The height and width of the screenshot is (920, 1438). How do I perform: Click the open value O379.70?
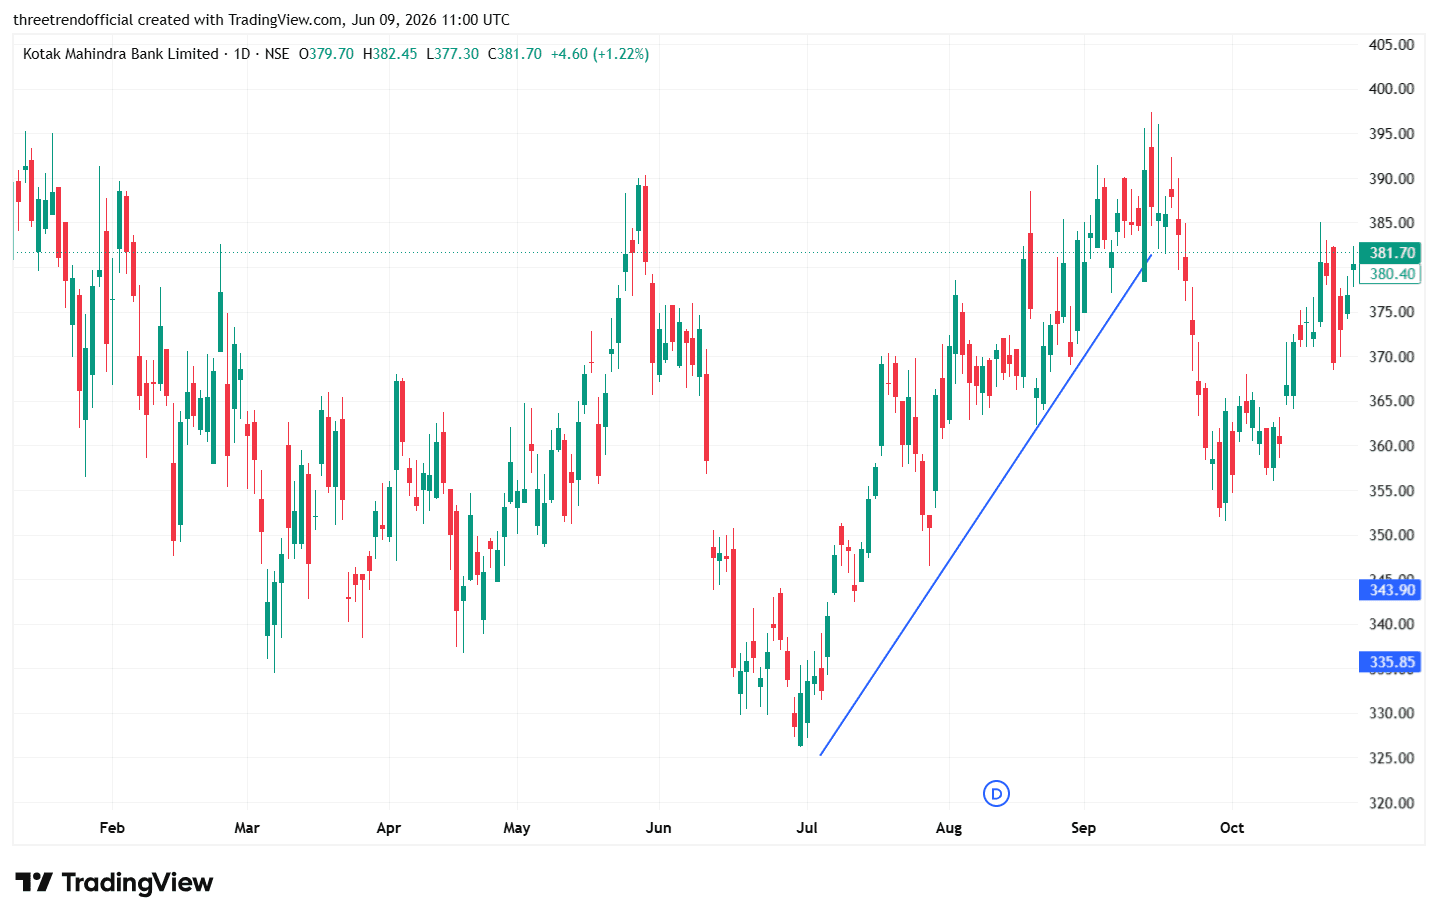[326, 54]
